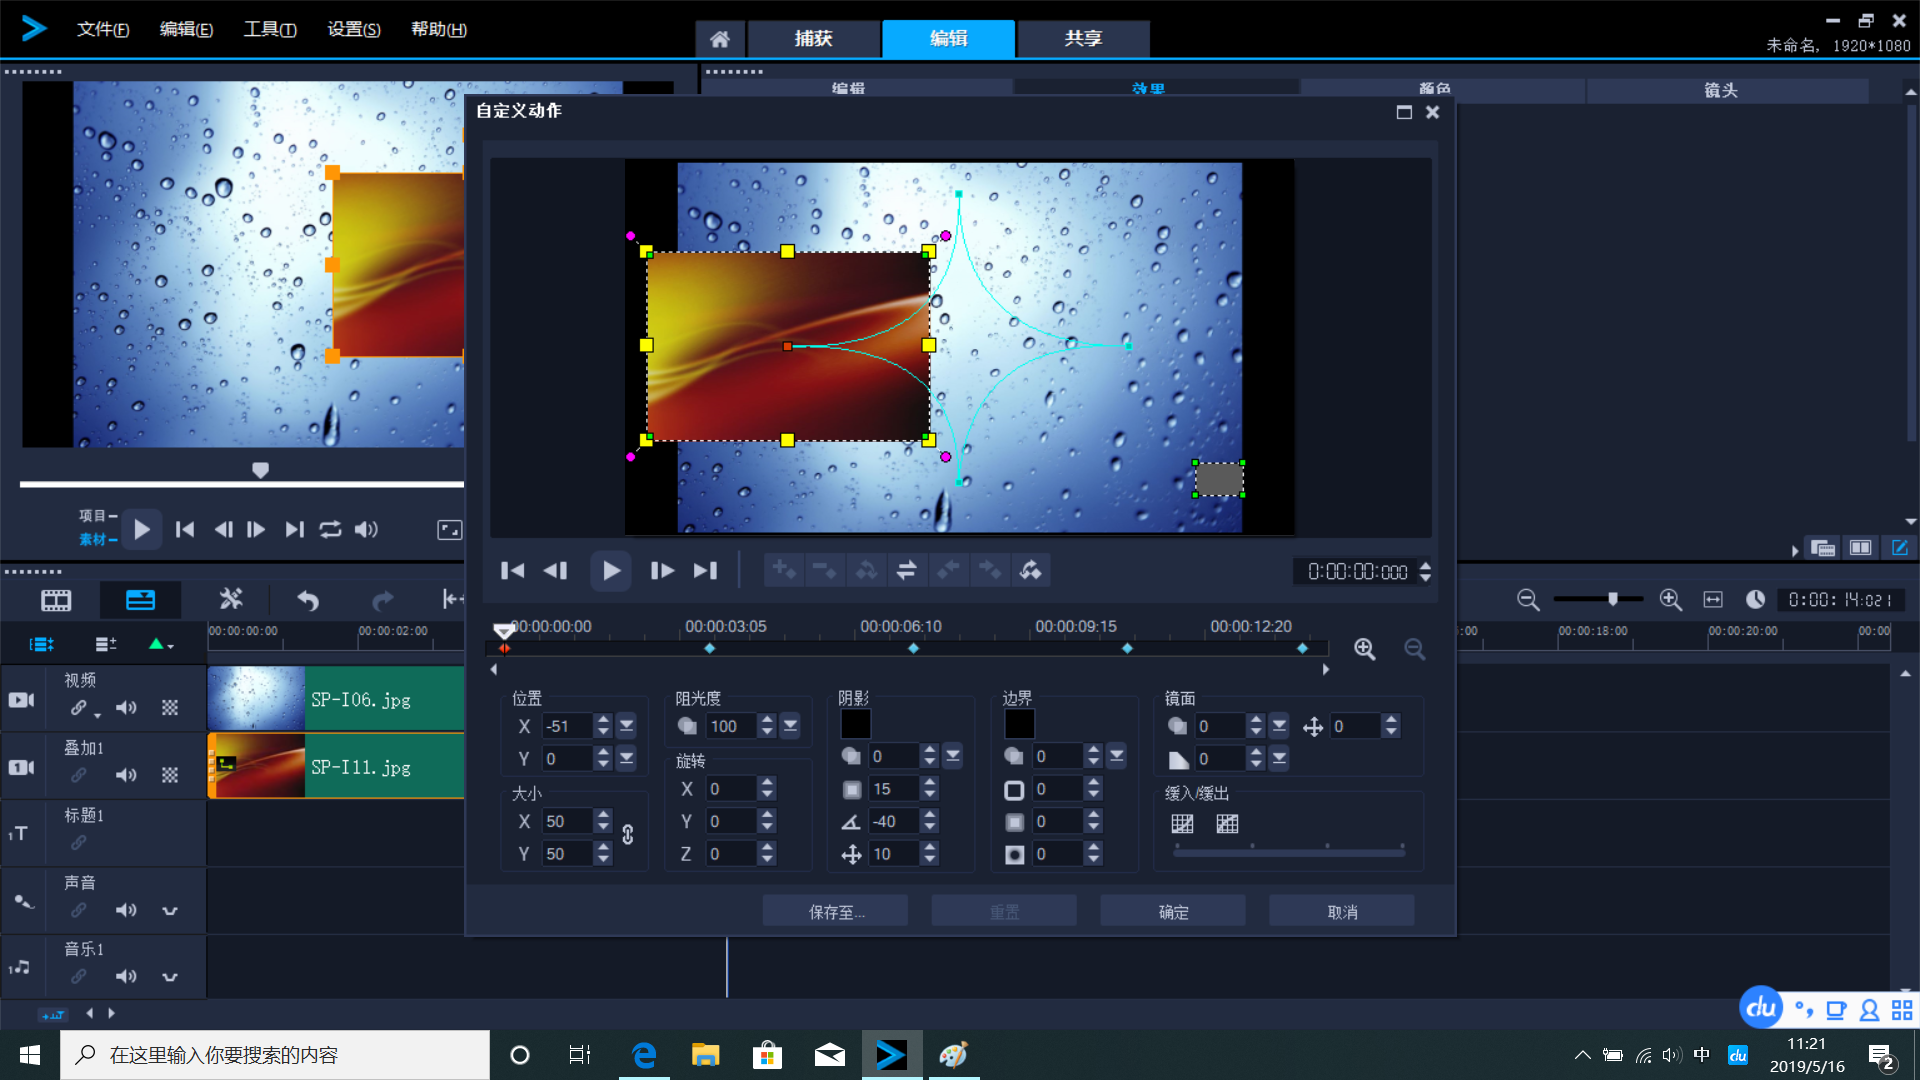
Task: Zoom in the main project timeline
Action: (x=1670, y=599)
